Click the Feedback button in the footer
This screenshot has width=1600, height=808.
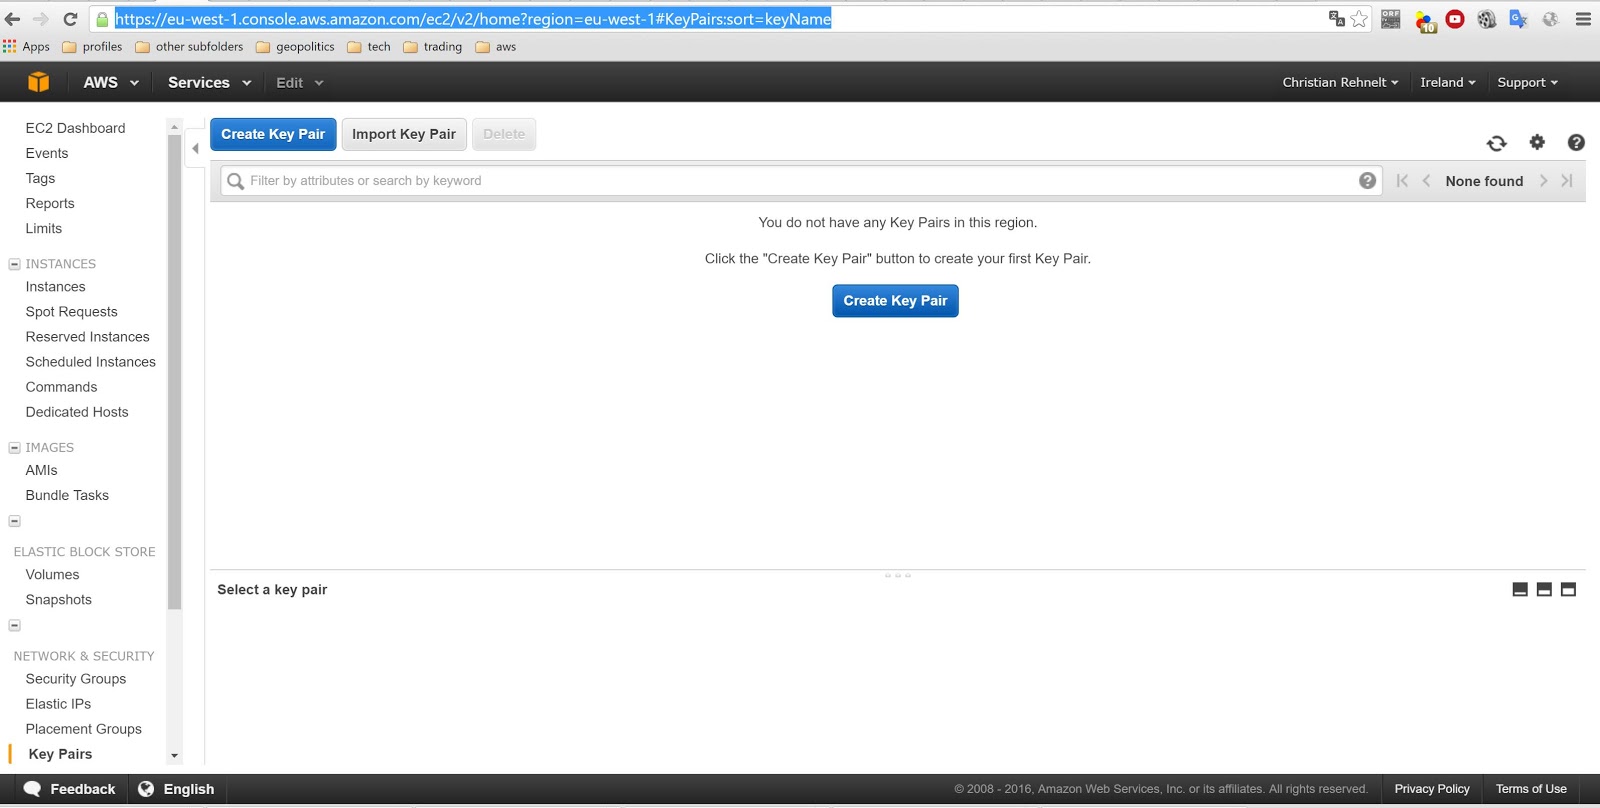tap(70, 789)
